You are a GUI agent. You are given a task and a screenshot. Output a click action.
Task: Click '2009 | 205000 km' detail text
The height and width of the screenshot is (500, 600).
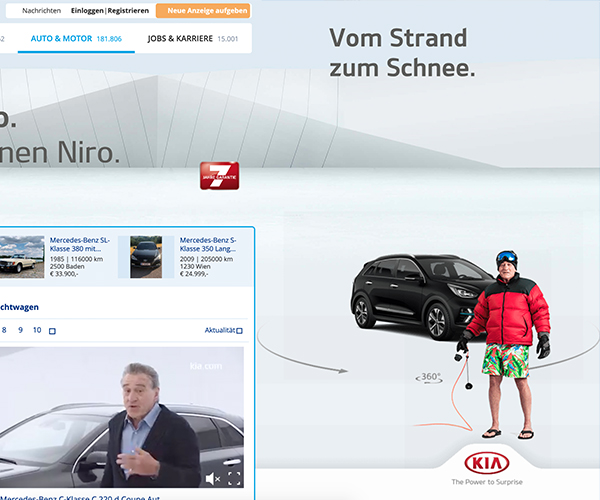coord(206,259)
